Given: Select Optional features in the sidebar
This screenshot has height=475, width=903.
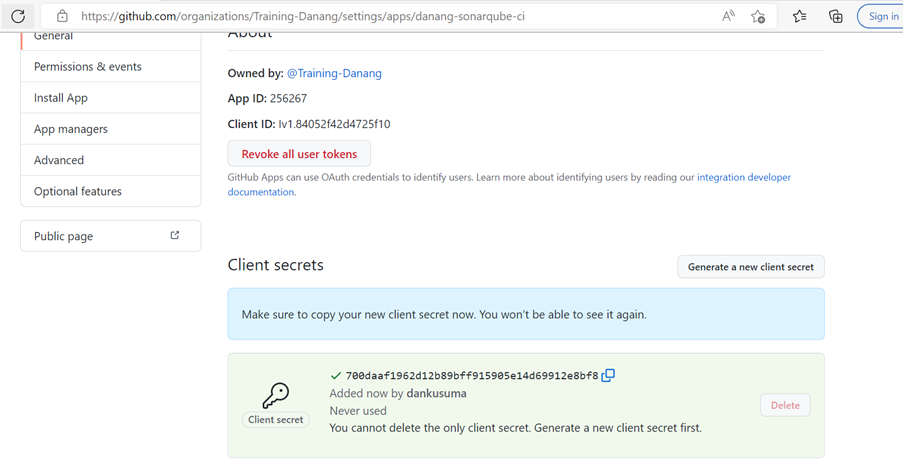Looking at the screenshot, I should [x=111, y=191].
